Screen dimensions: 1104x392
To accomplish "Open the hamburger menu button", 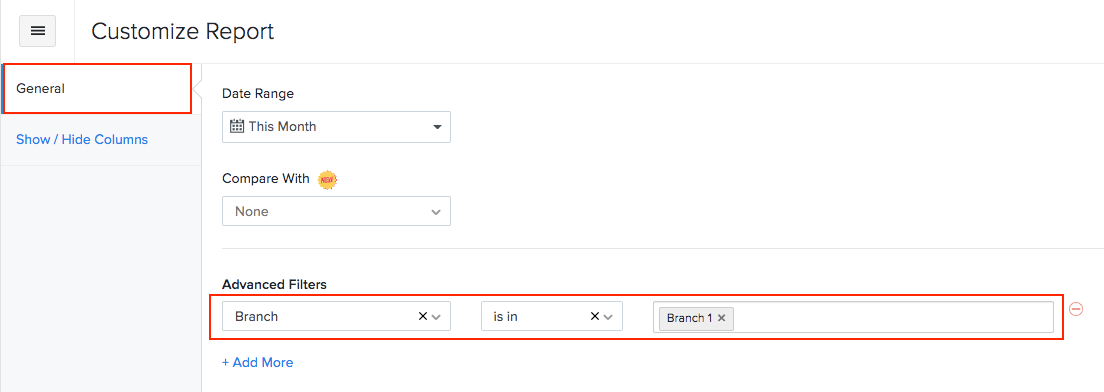I will (x=37, y=31).
